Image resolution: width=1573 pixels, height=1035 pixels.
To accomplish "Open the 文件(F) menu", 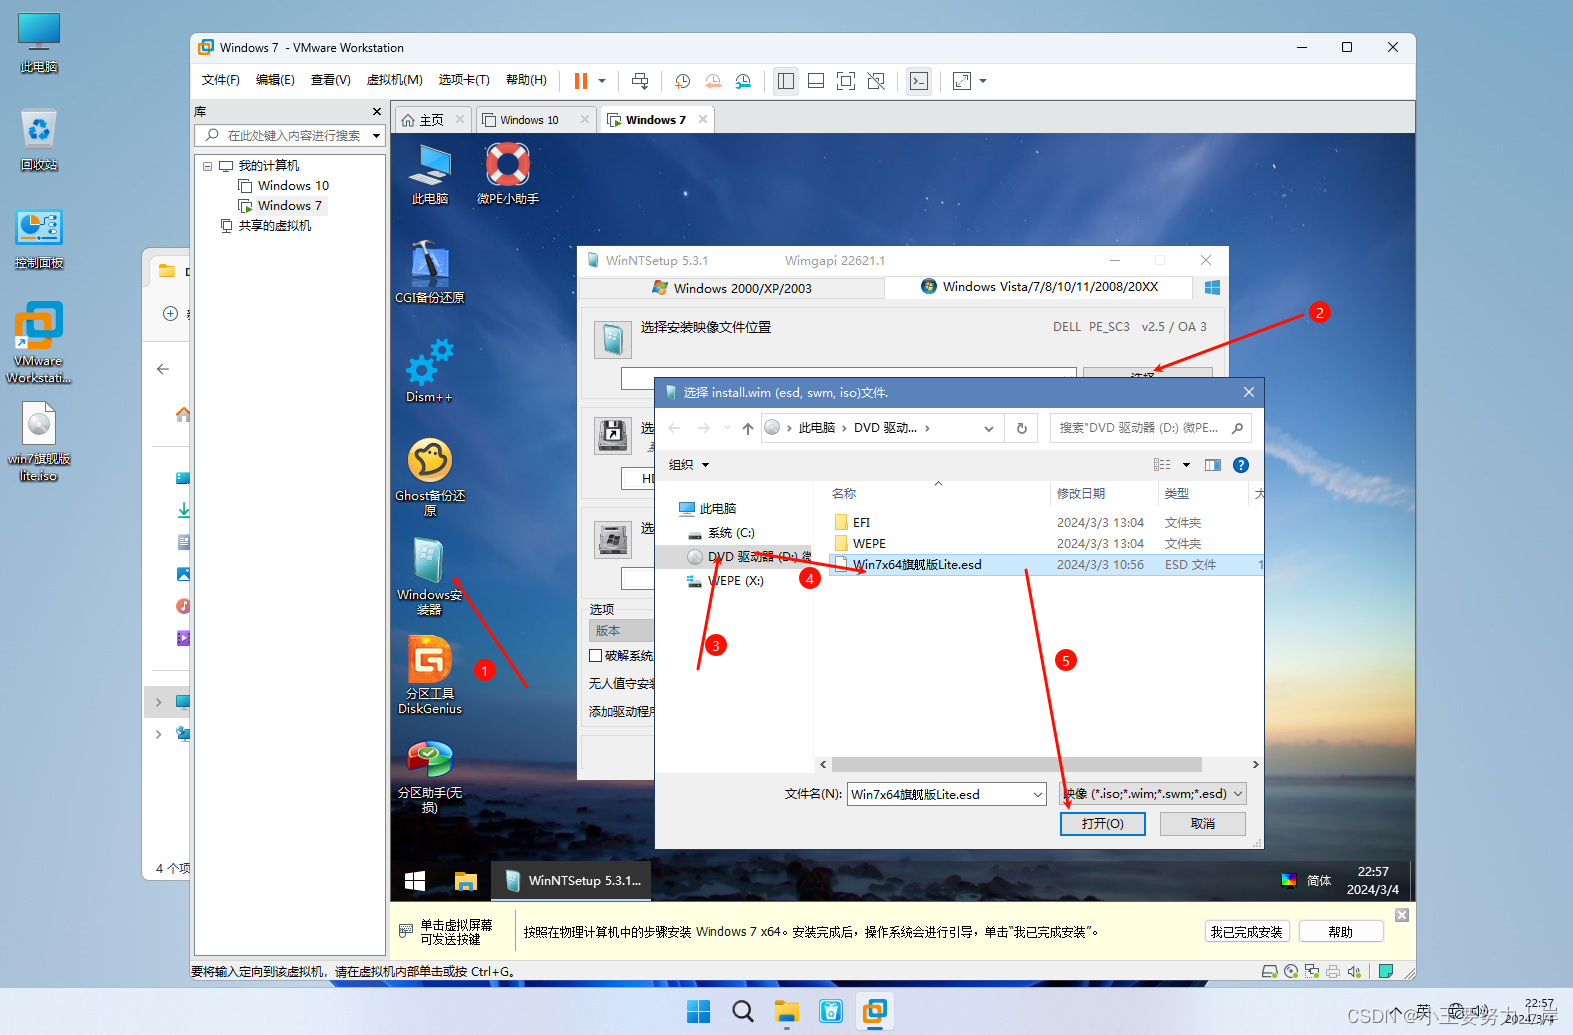I will point(221,80).
